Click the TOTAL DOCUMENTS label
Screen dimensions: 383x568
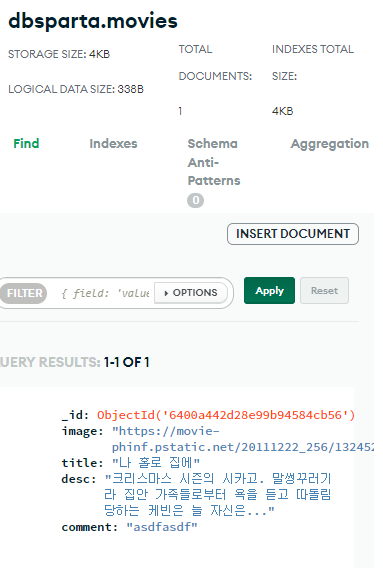click(x=215, y=63)
